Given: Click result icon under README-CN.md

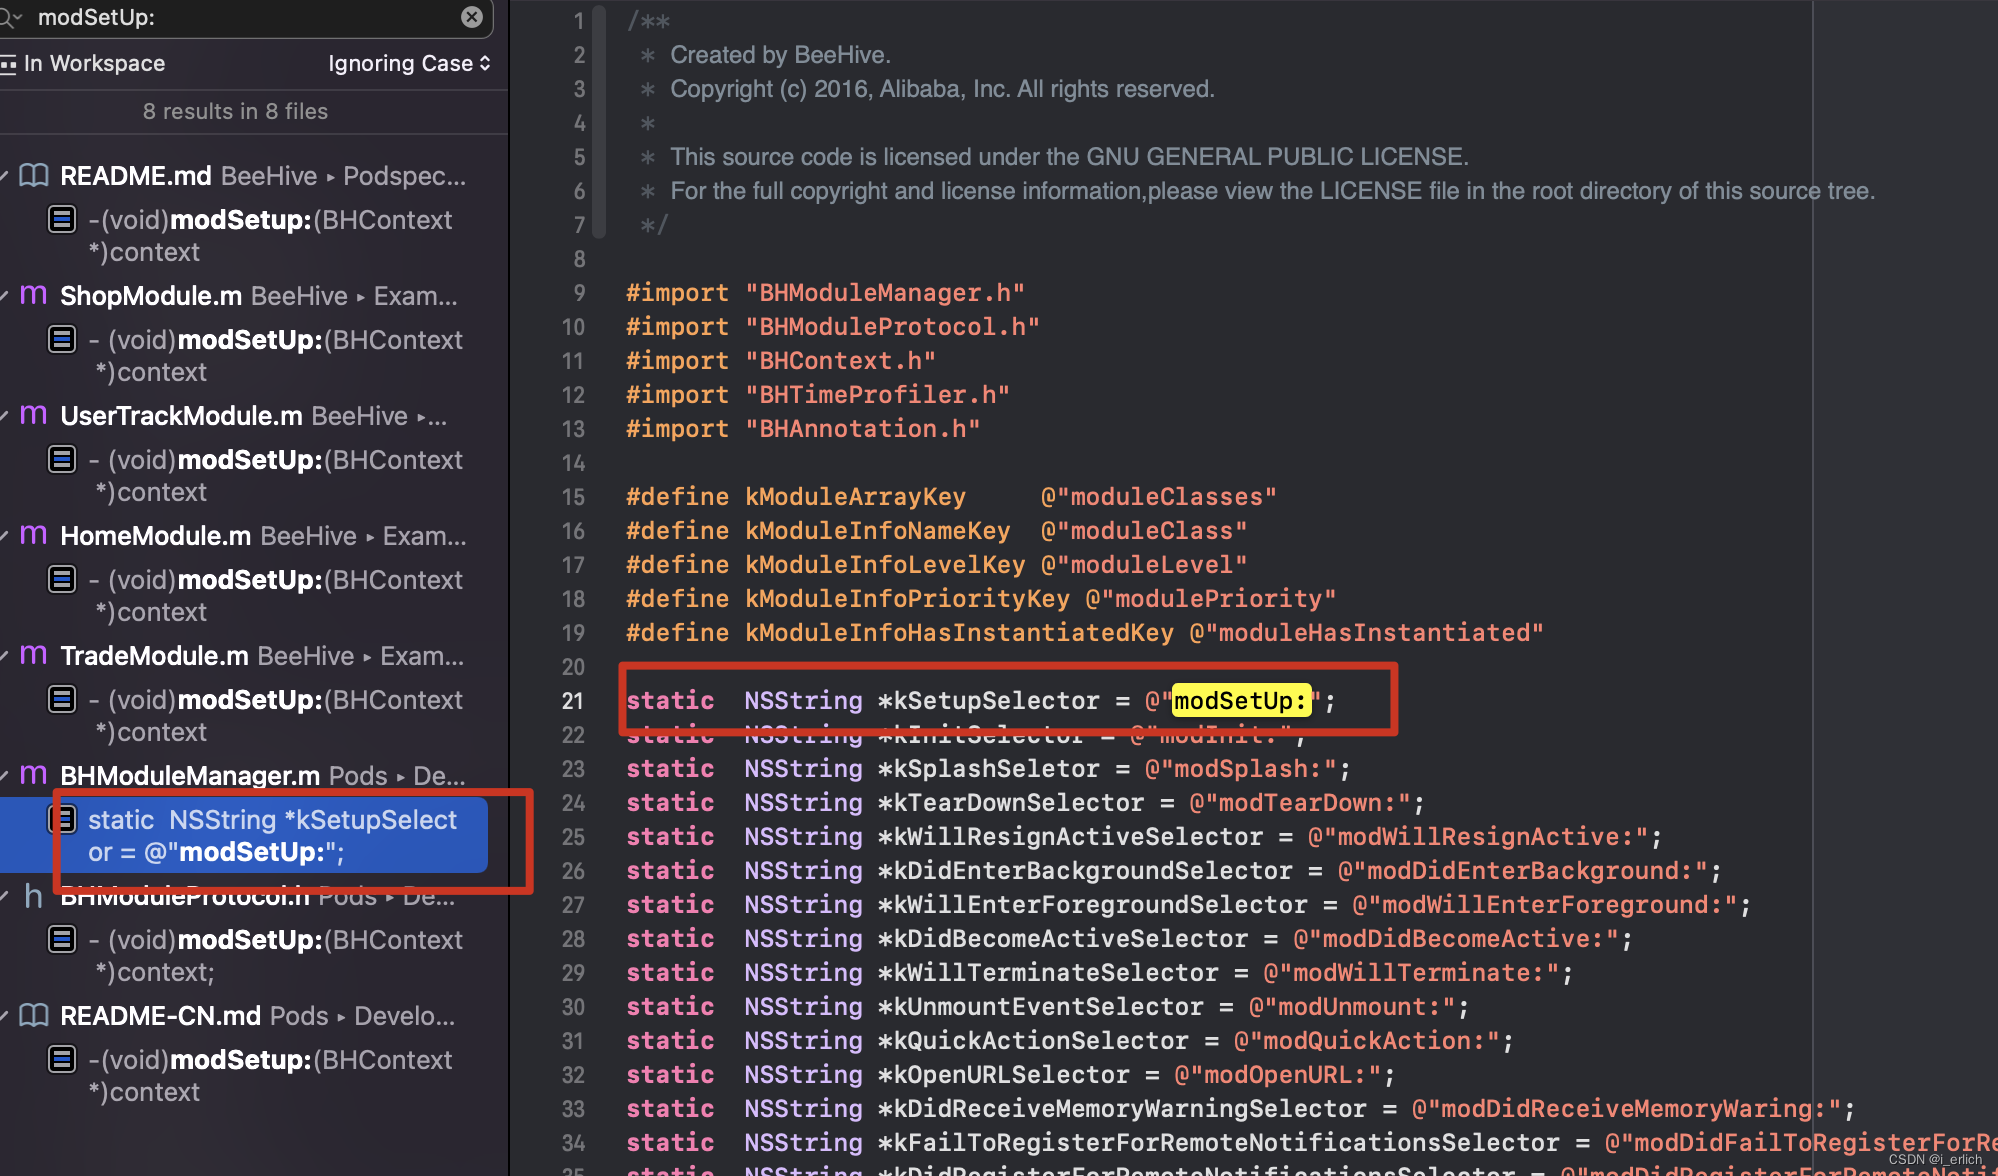Looking at the screenshot, I should [62, 1059].
